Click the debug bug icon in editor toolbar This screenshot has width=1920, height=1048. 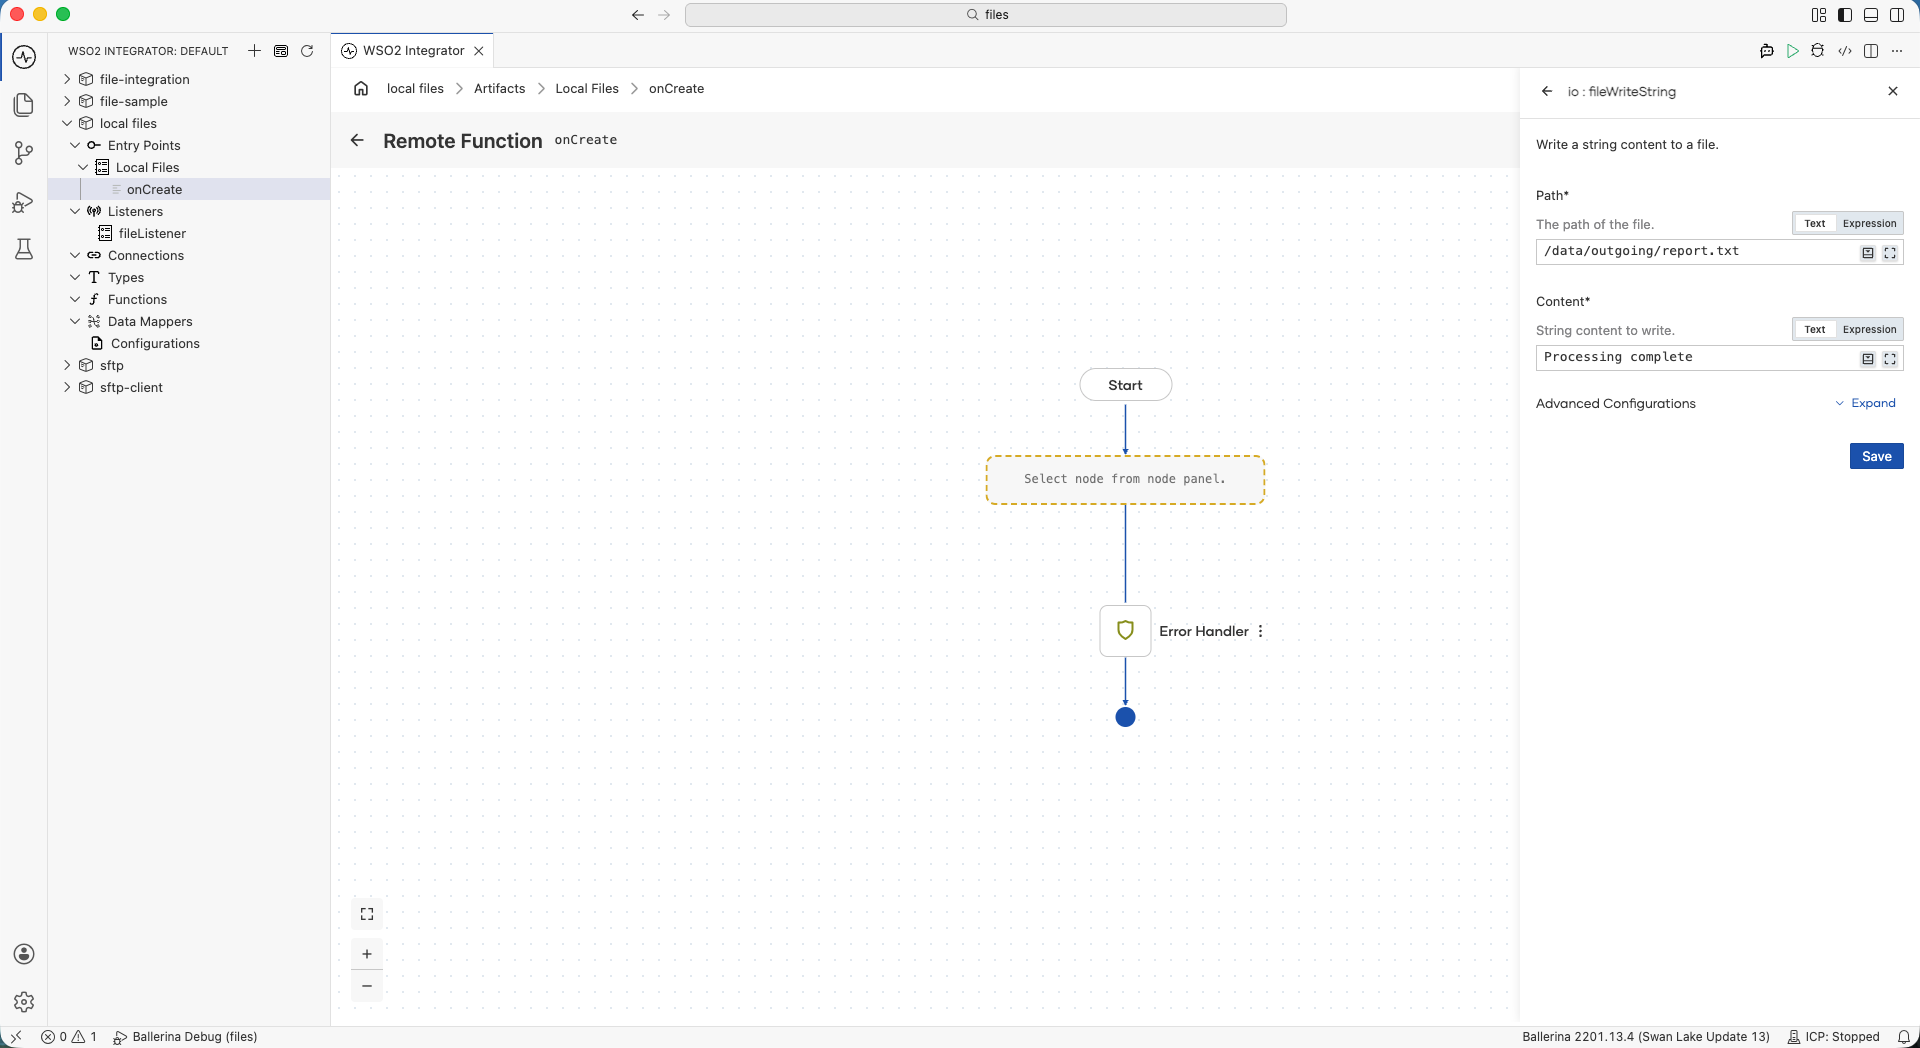pos(1818,51)
